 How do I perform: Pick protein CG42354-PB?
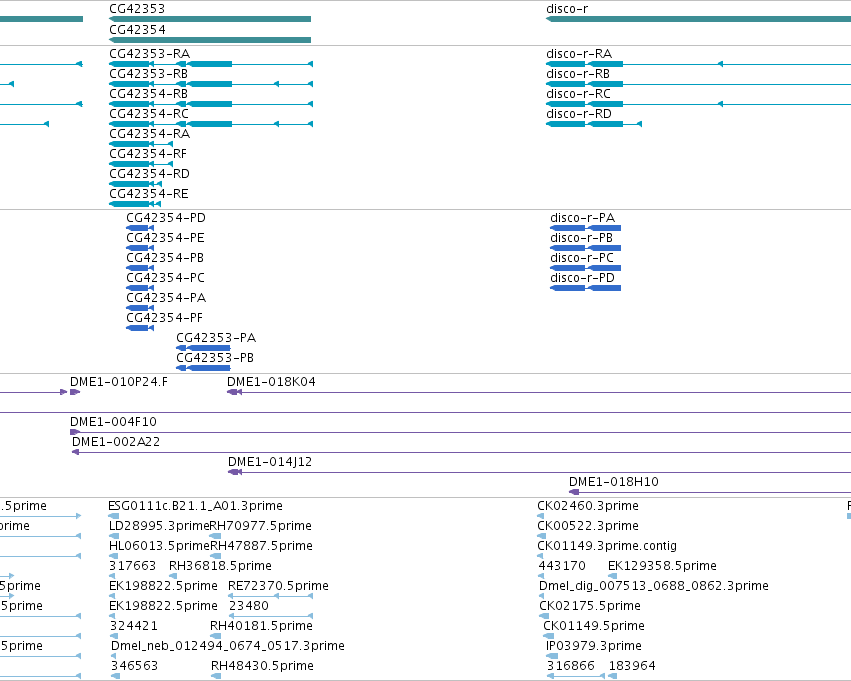[x=140, y=268]
